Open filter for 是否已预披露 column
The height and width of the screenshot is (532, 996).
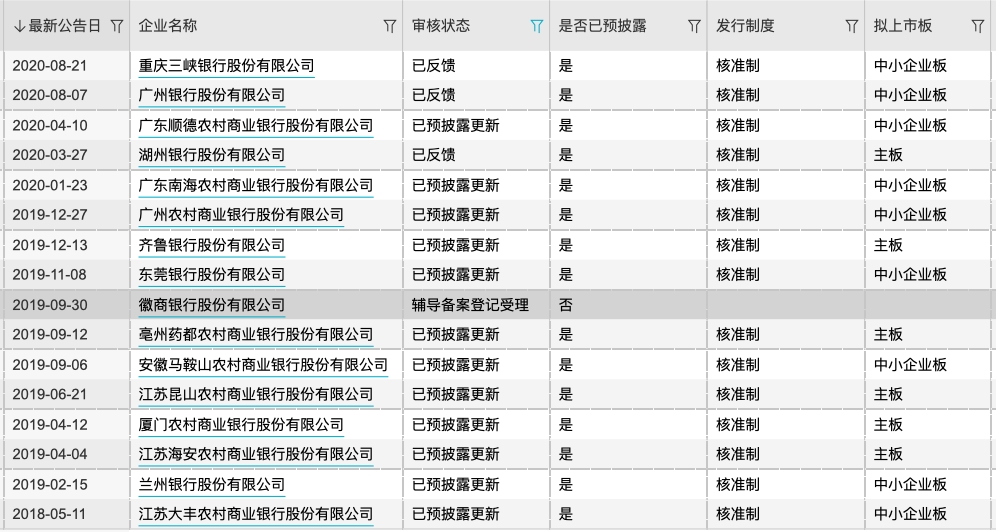pyautogui.click(x=694, y=26)
